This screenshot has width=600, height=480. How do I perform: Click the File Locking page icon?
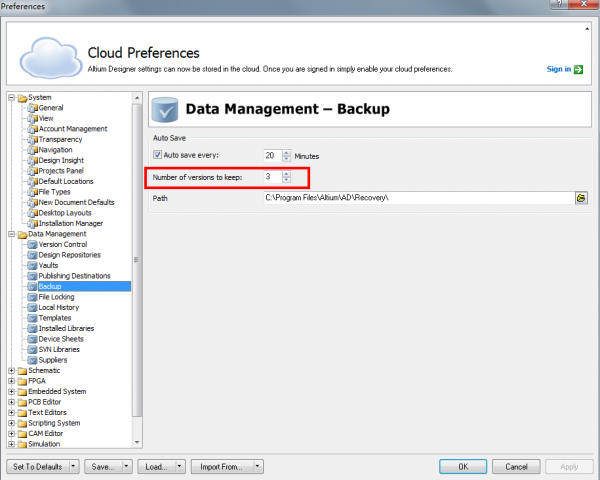tap(32, 297)
